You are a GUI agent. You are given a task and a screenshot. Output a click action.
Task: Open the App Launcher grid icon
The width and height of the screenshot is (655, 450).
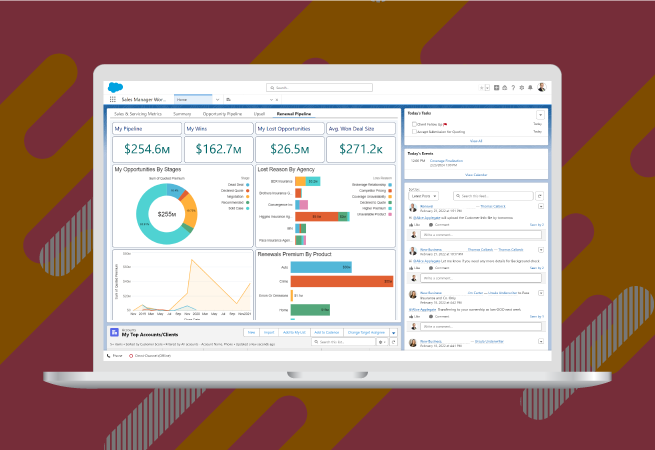click(x=112, y=100)
